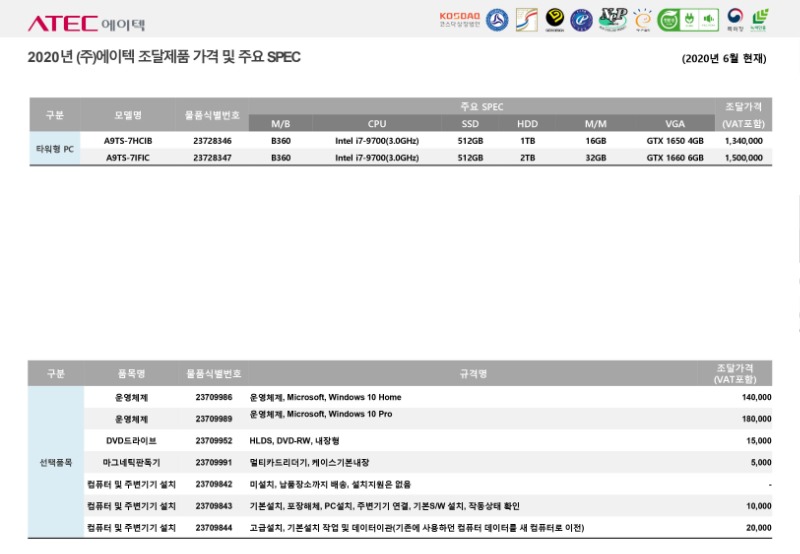Click the '고급설치' installation description
The height and width of the screenshot is (554, 800).
(x=417, y=527)
